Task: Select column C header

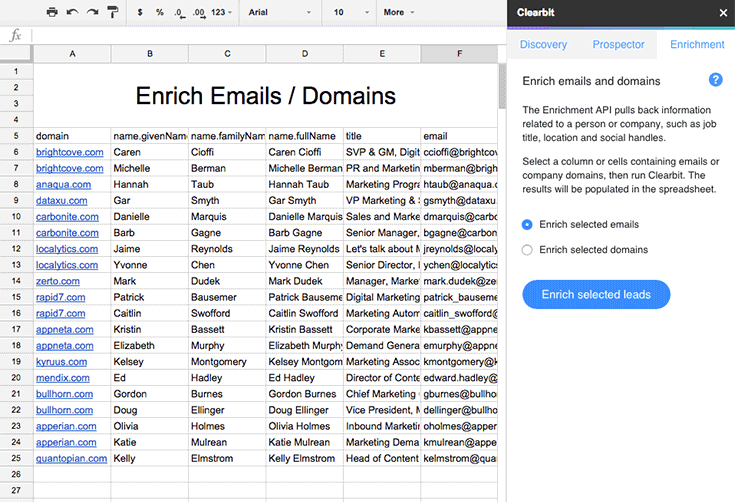Action: tap(227, 54)
